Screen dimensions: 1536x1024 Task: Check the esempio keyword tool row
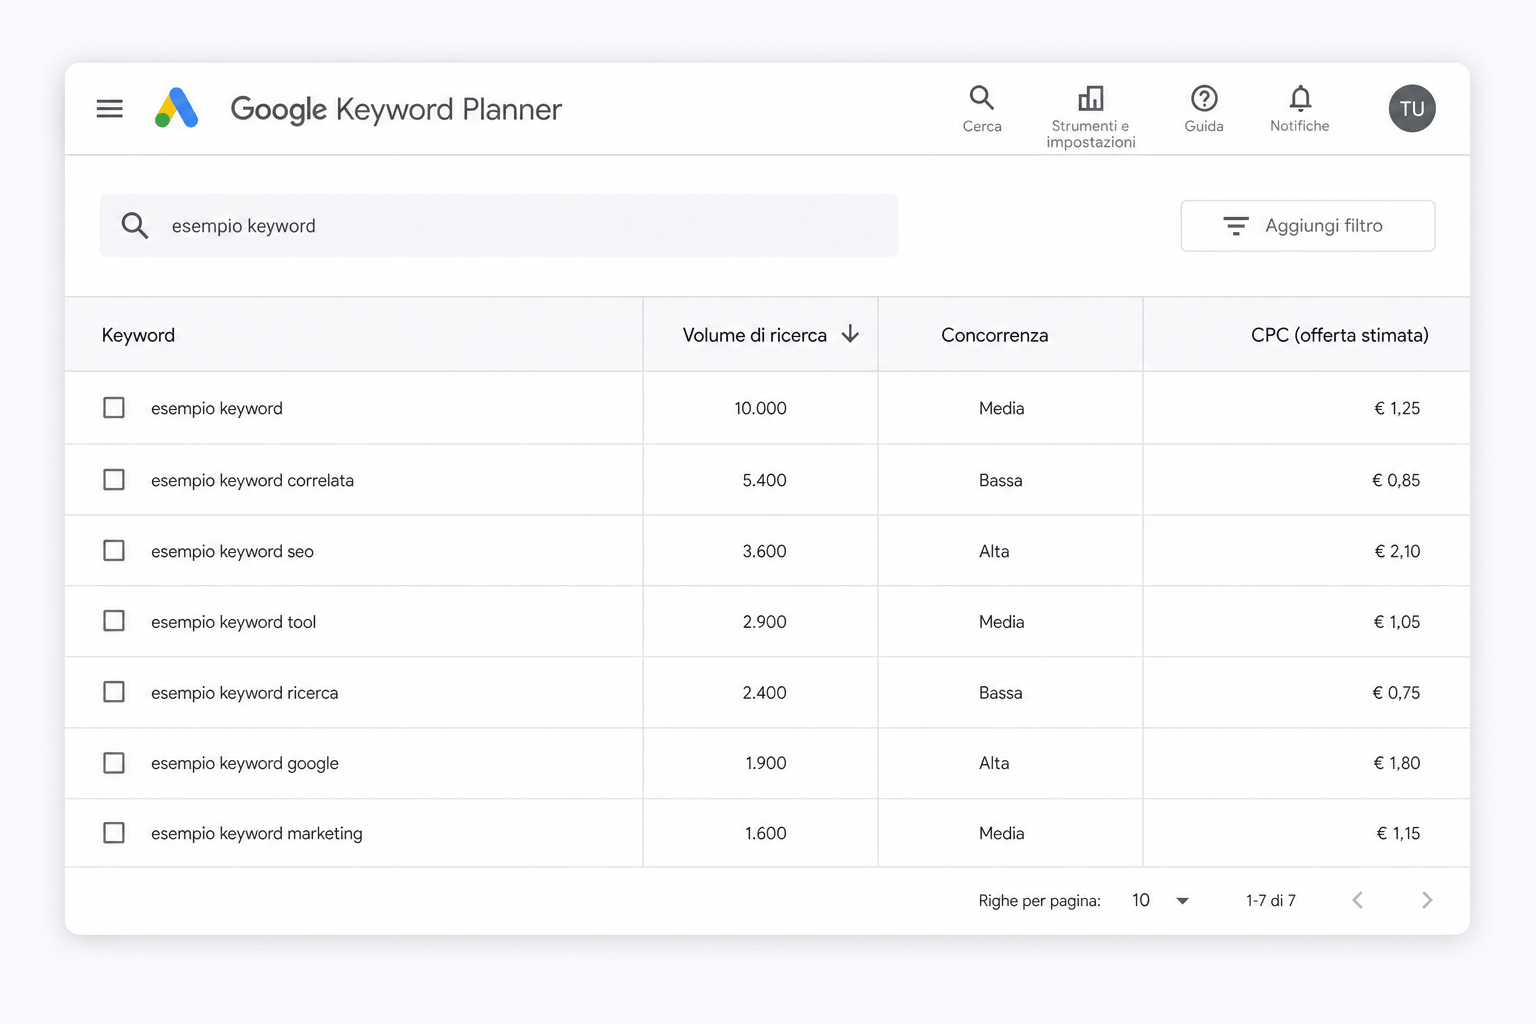tap(114, 621)
